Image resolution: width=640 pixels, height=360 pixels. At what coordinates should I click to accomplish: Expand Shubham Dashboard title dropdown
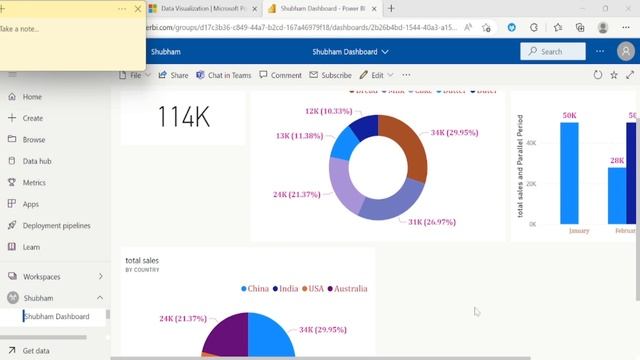coord(385,52)
